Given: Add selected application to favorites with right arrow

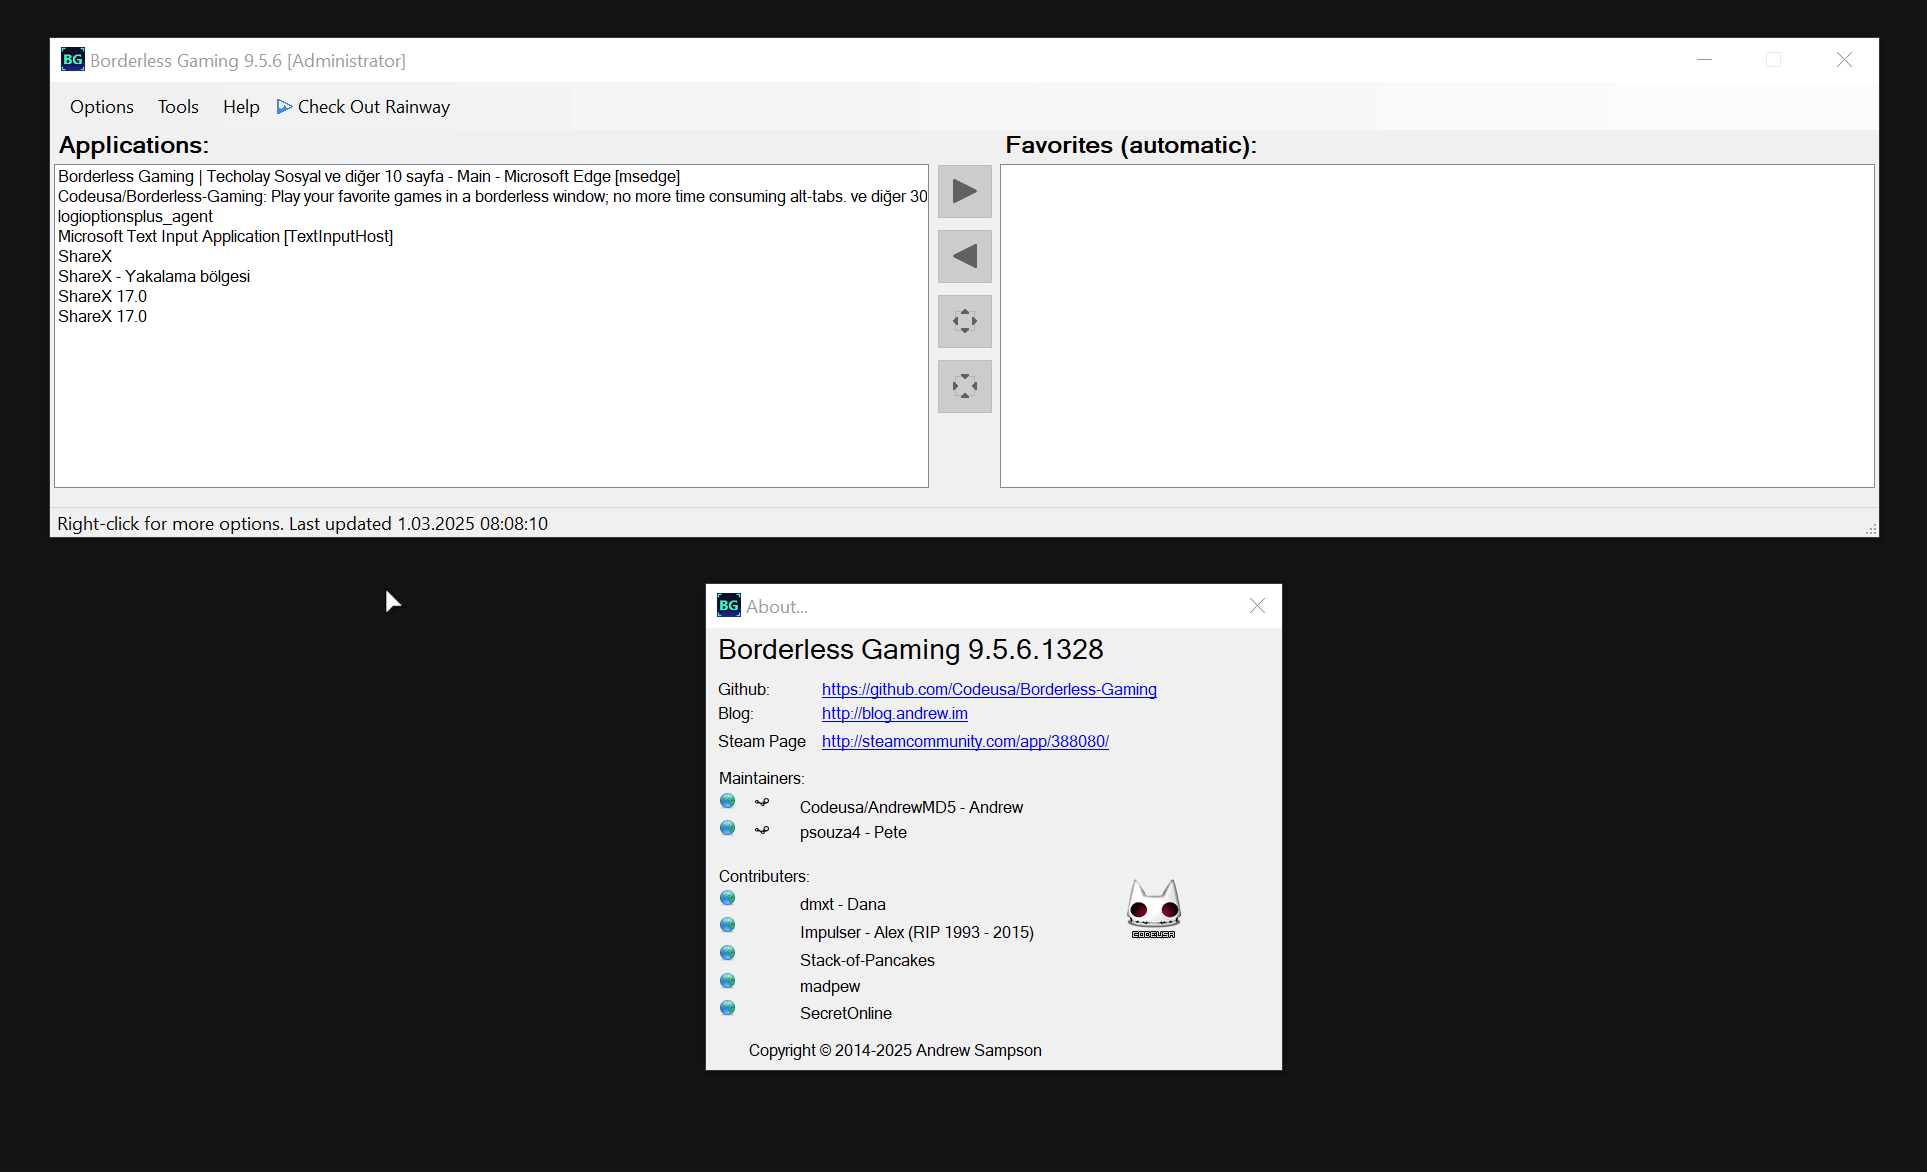Looking at the screenshot, I should click(x=964, y=191).
